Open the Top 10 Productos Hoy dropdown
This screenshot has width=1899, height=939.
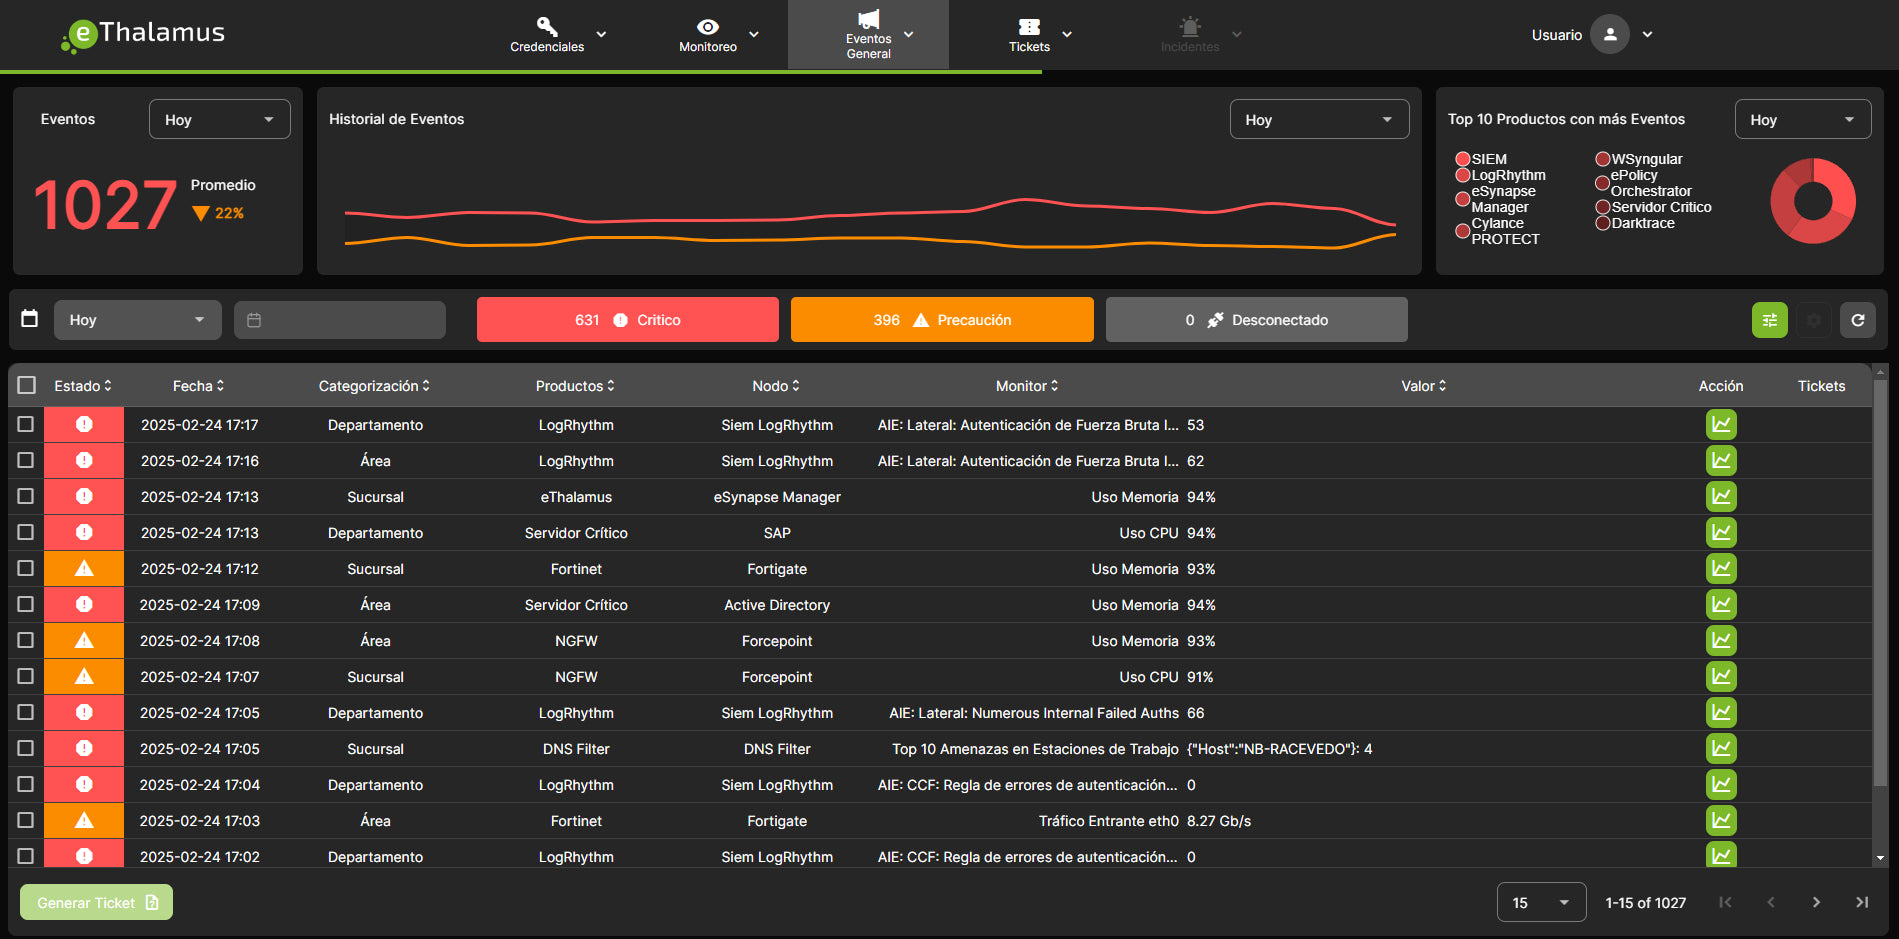point(1803,119)
